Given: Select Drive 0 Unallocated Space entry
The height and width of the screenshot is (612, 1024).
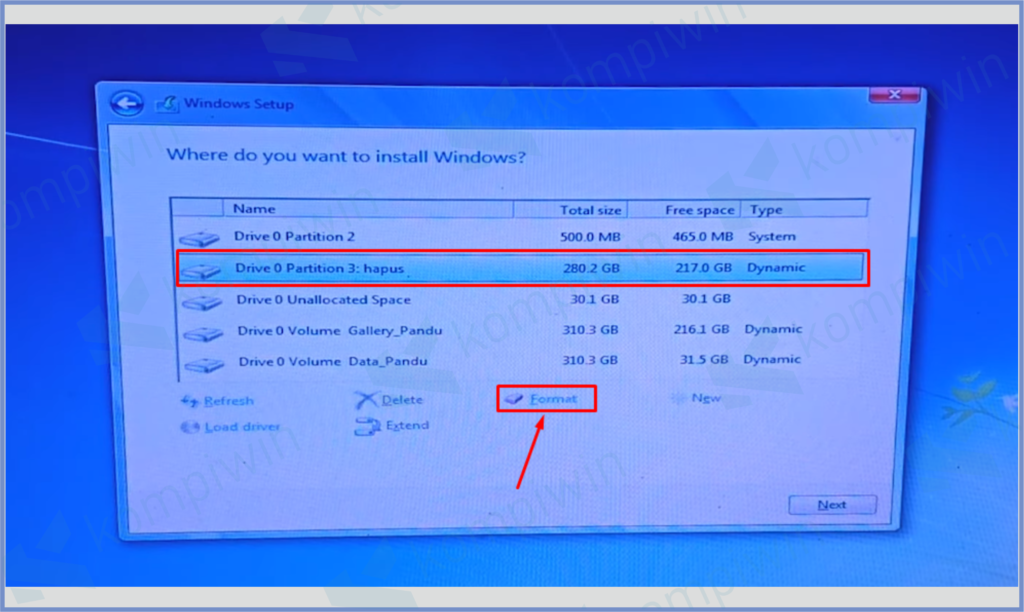Looking at the screenshot, I should 323,300.
